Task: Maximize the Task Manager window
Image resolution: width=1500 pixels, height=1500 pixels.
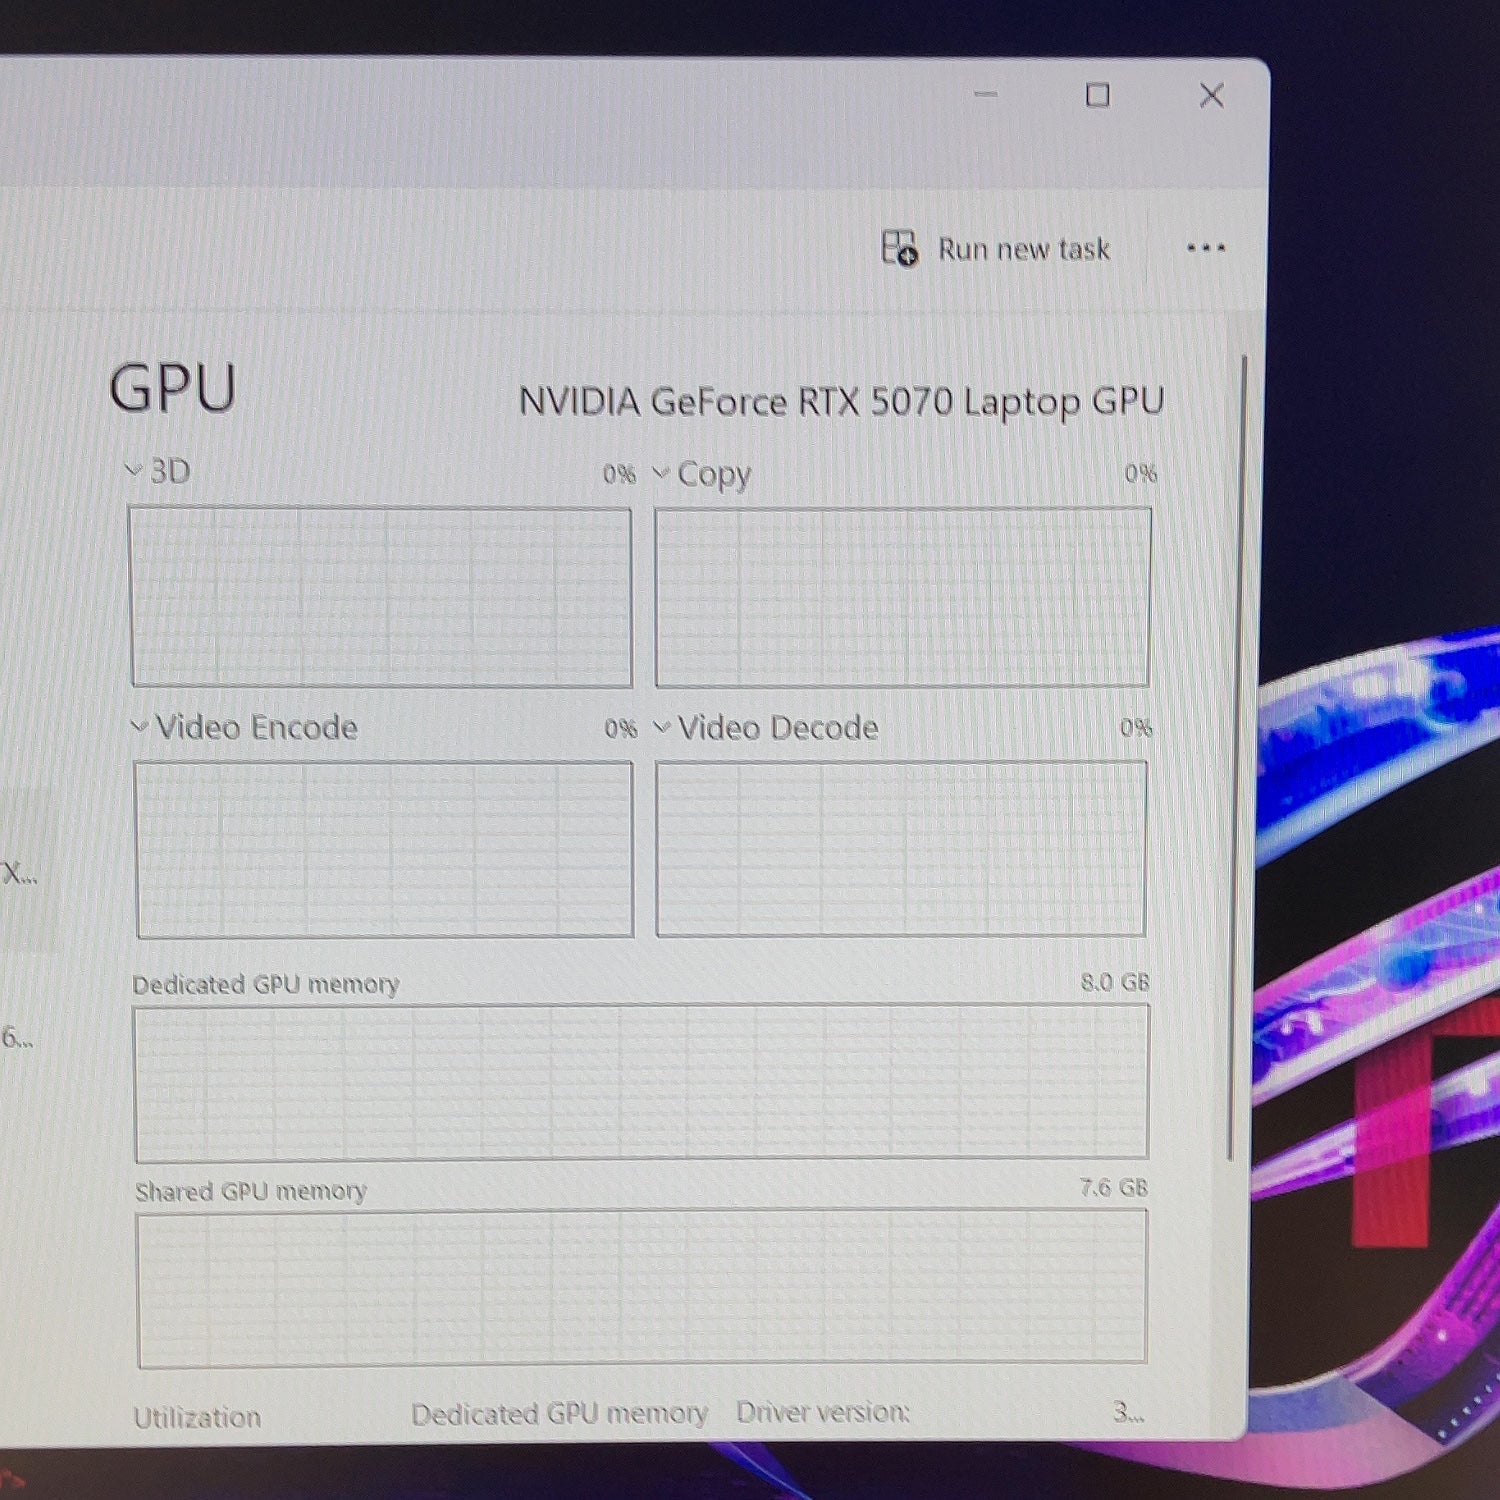Action: [x=1098, y=95]
